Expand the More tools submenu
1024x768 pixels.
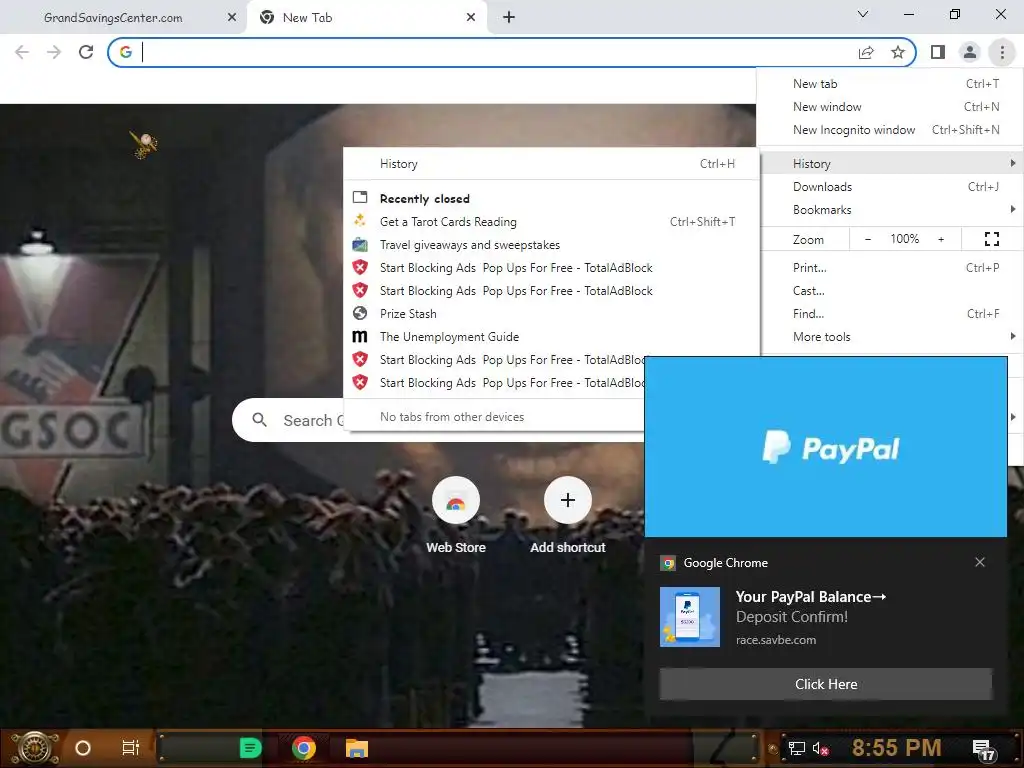[890, 337]
